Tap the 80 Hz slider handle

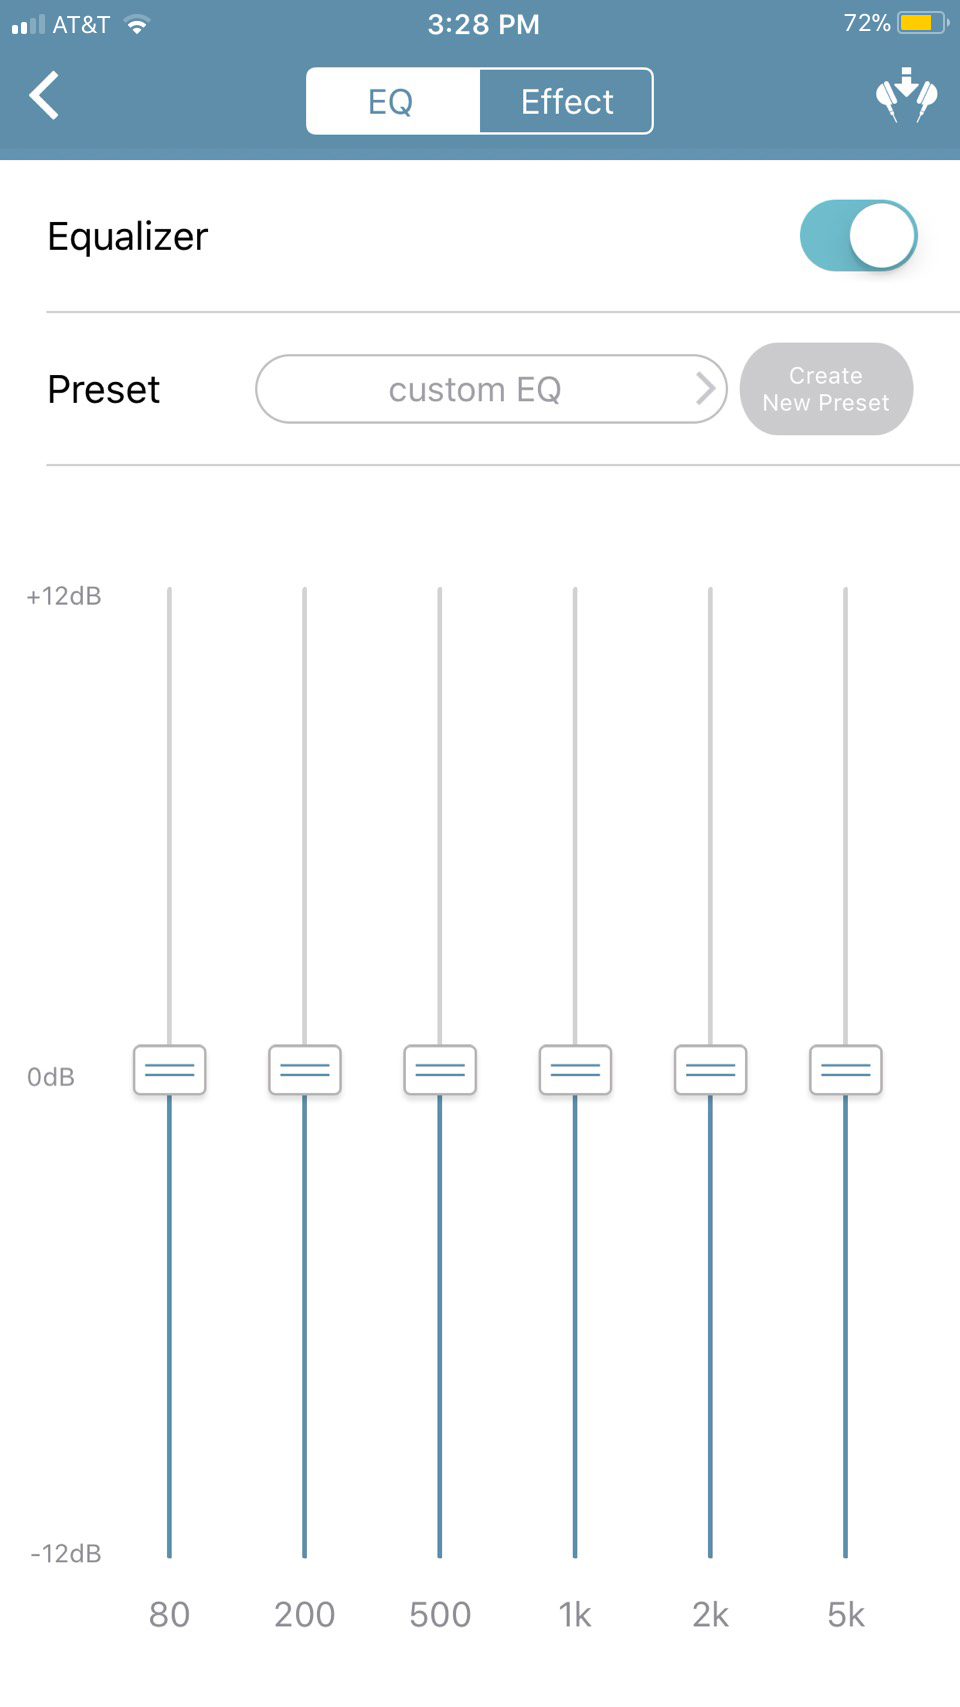170,1070
